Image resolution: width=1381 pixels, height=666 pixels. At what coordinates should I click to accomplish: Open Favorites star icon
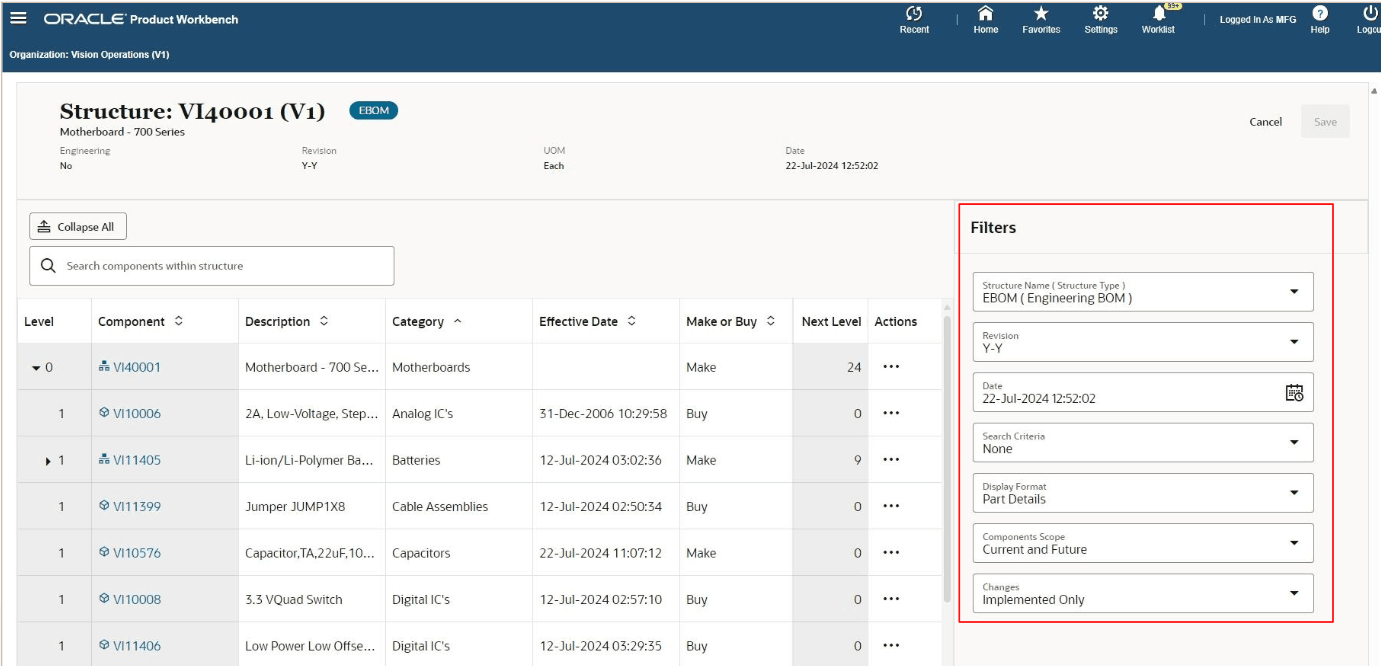point(1041,14)
